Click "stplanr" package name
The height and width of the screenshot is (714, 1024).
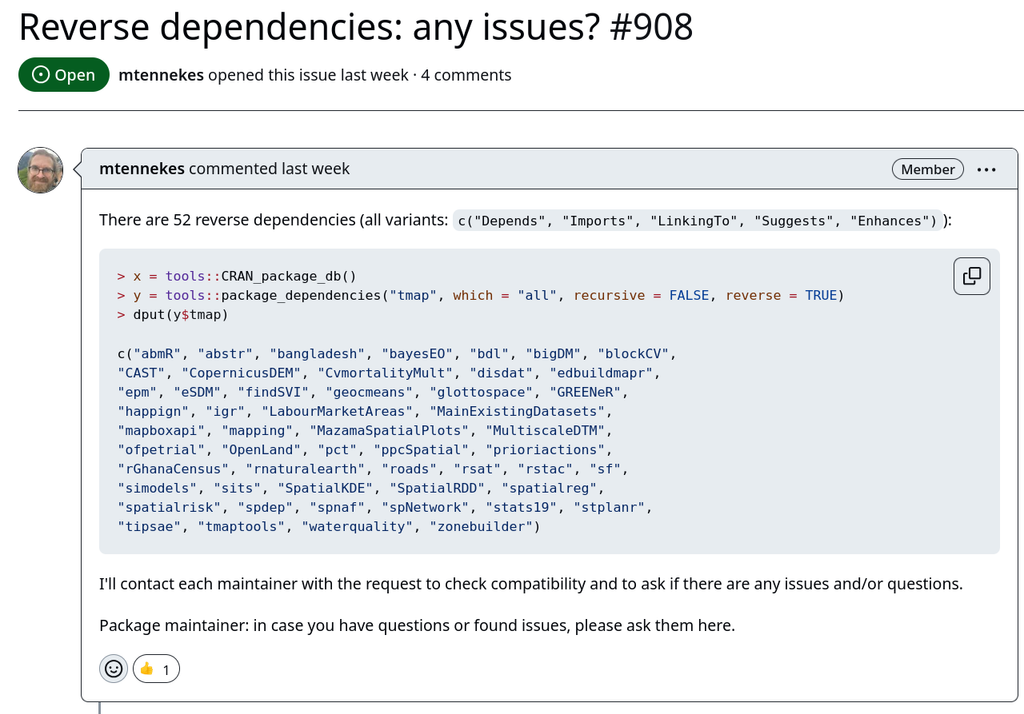pyautogui.click(x=609, y=508)
